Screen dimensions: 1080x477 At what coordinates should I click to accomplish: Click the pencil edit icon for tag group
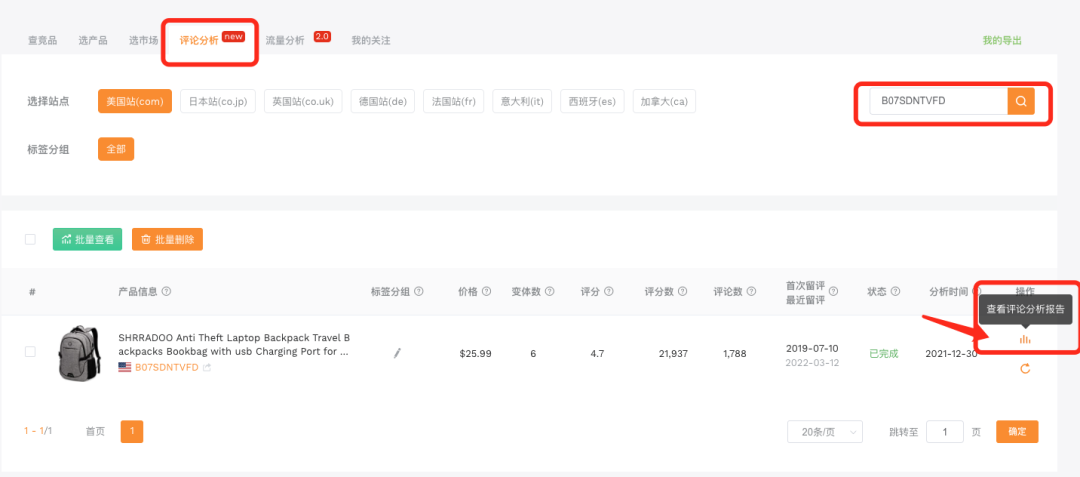[397, 353]
